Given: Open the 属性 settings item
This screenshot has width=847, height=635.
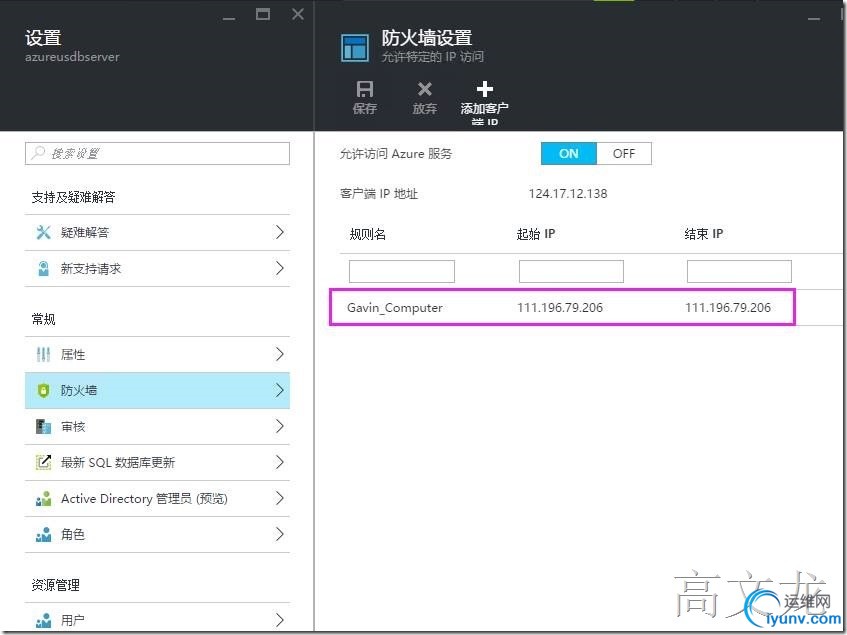Looking at the screenshot, I should click(x=157, y=354).
